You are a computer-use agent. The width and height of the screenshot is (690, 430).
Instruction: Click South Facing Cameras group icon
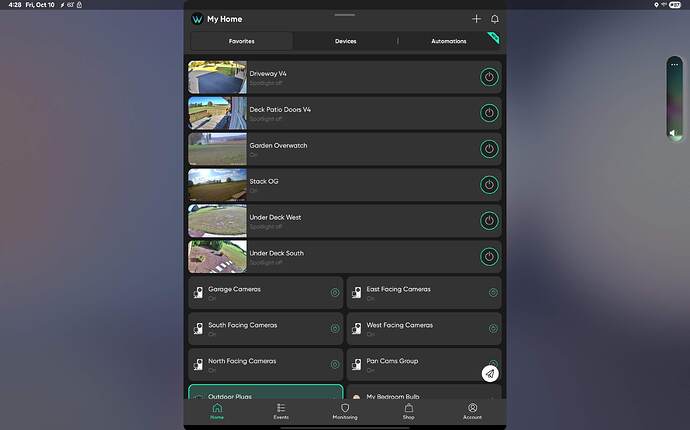pos(198,328)
